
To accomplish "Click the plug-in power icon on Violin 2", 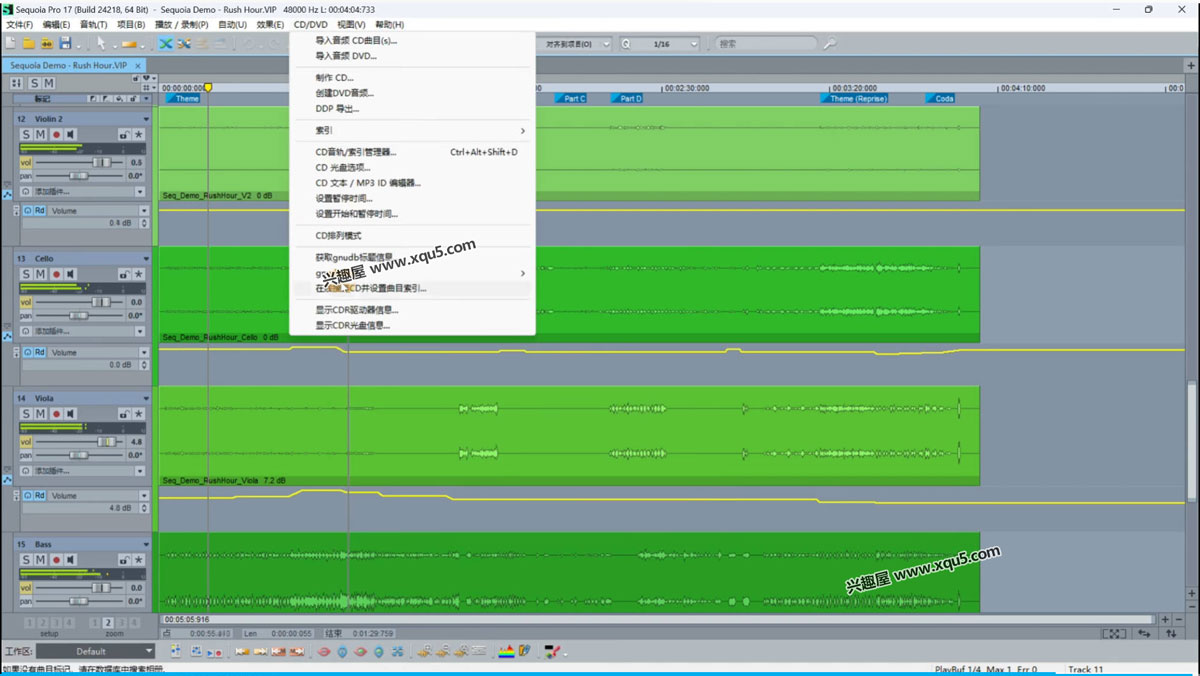I will click(26, 192).
